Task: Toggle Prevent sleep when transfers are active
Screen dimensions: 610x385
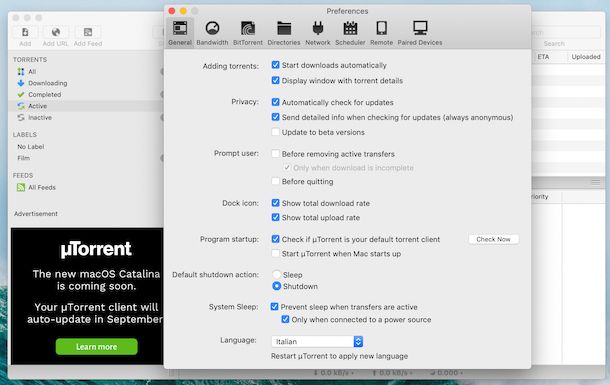Action: pos(274,307)
